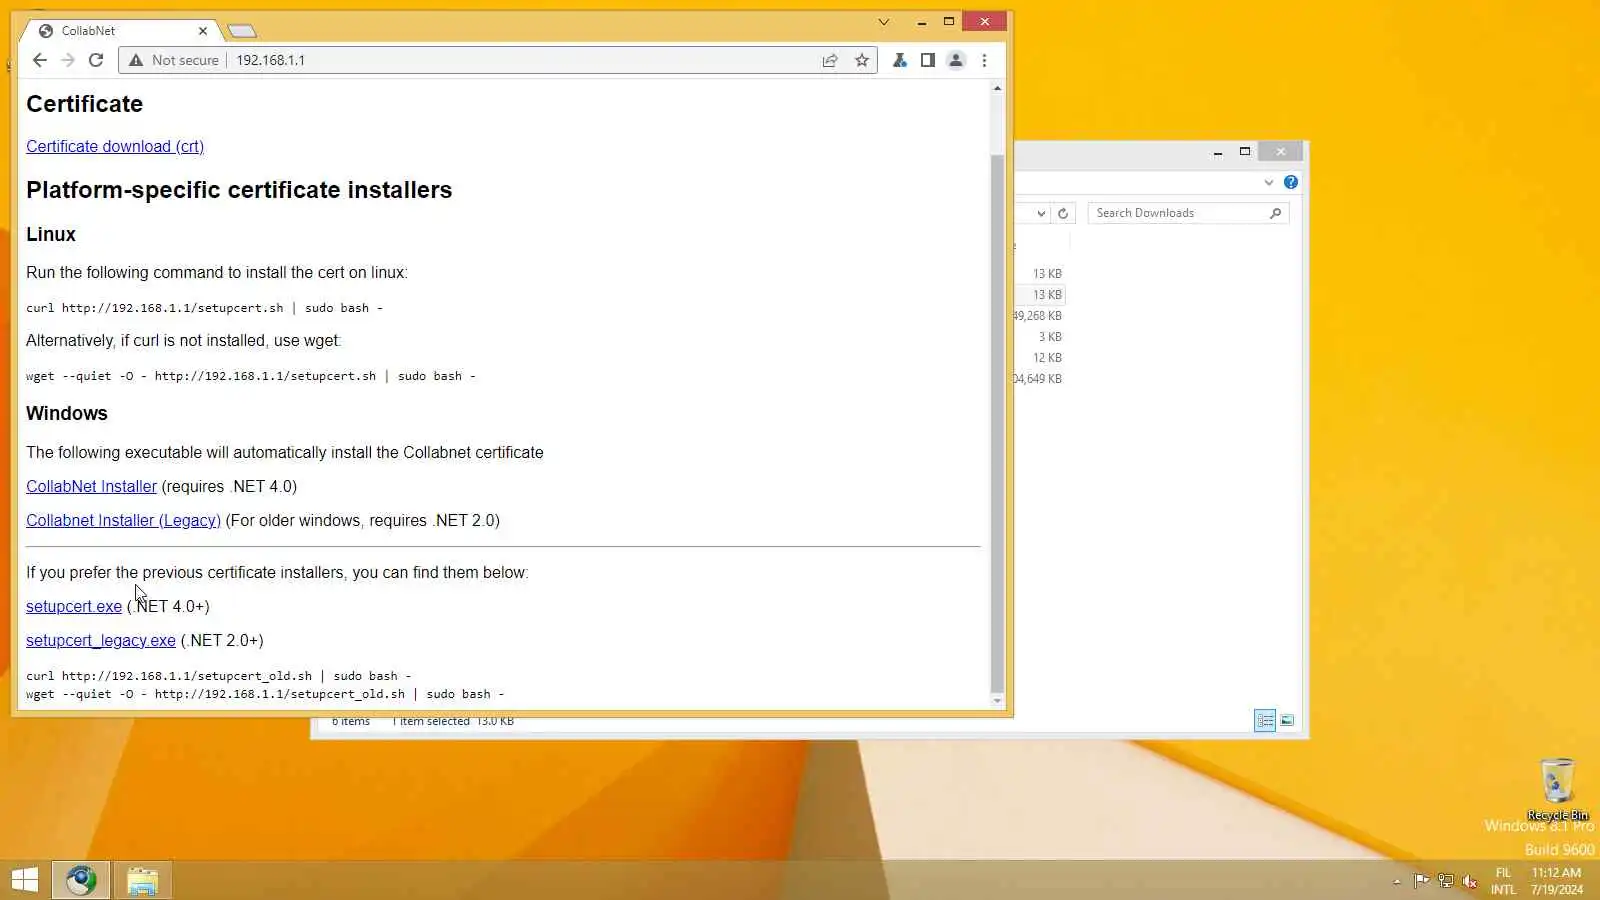Maximize the Explorer Downloads window
The height and width of the screenshot is (900, 1600).
point(1245,152)
